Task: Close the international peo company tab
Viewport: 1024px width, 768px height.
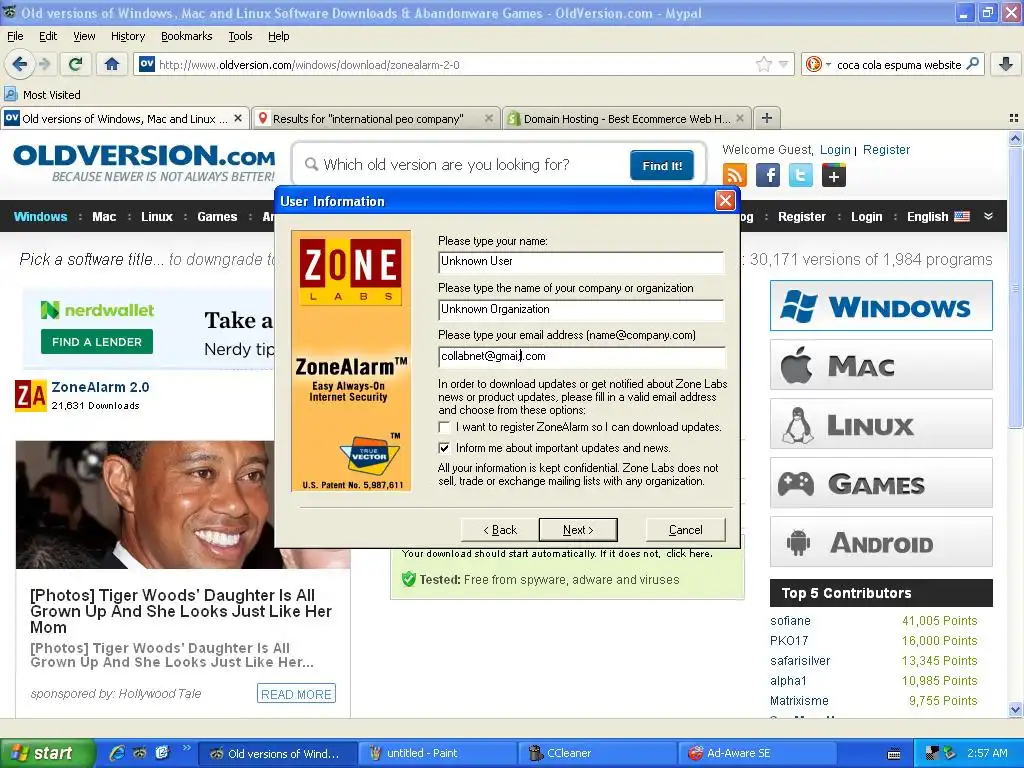Action: click(488, 118)
